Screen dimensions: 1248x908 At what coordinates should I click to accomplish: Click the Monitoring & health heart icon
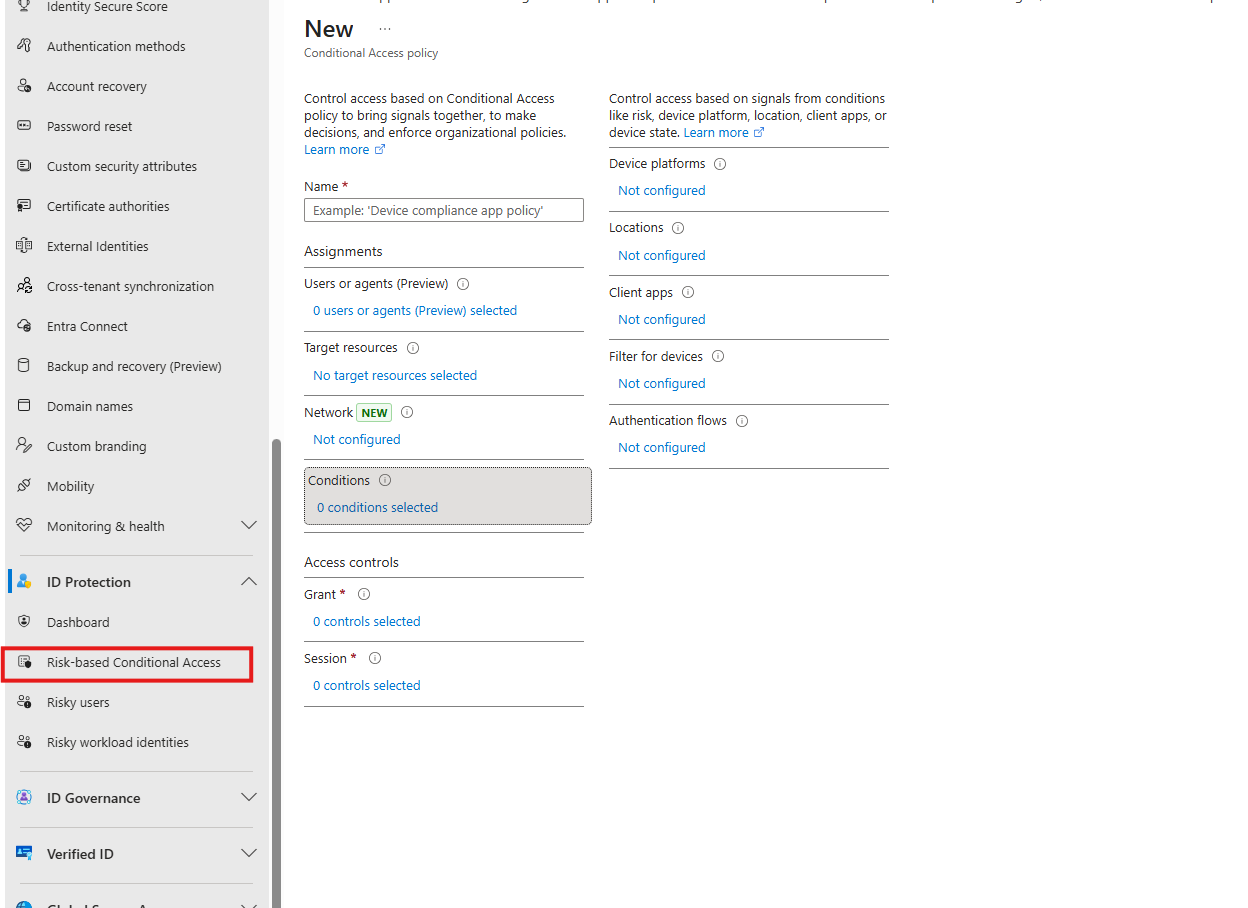coord(25,526)
